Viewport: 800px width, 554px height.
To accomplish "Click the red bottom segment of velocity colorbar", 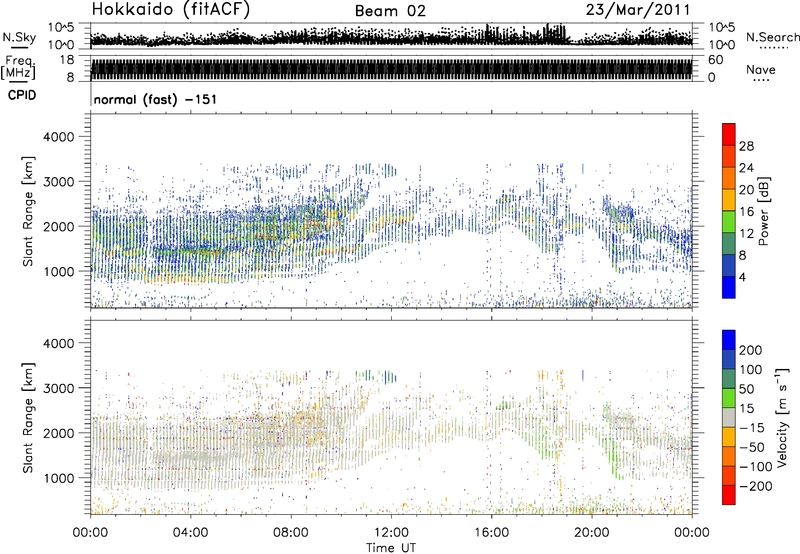I will pos(729,495).
